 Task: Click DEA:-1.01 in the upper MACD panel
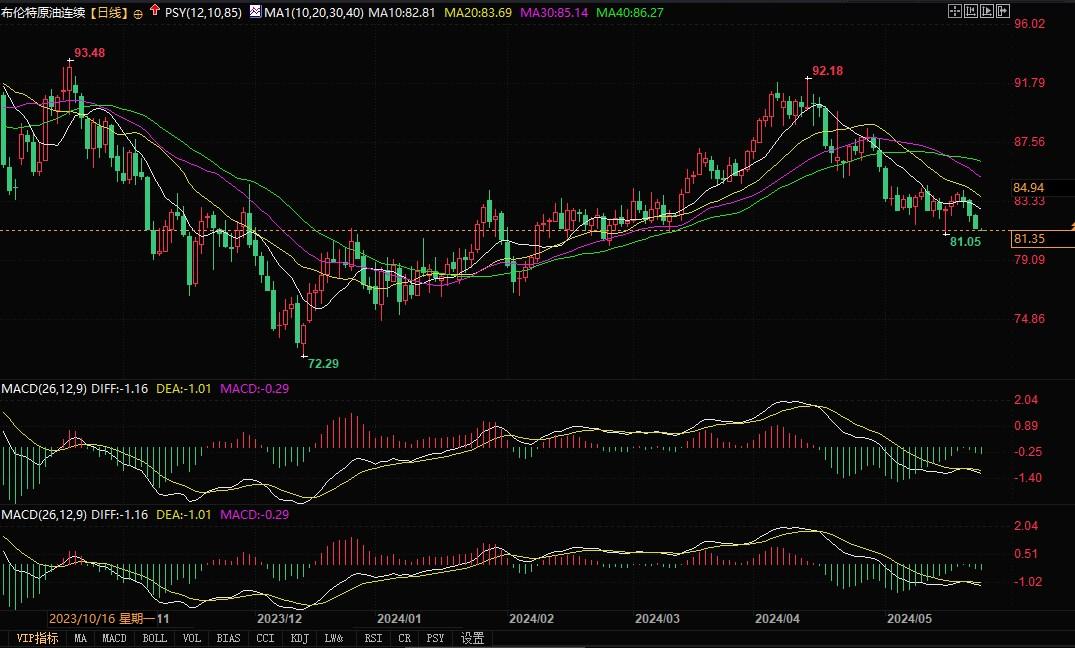tap(184, 389)
